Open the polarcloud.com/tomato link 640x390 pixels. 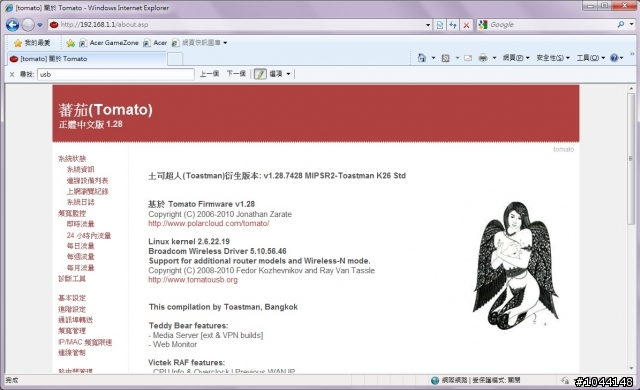coord(209,224)
